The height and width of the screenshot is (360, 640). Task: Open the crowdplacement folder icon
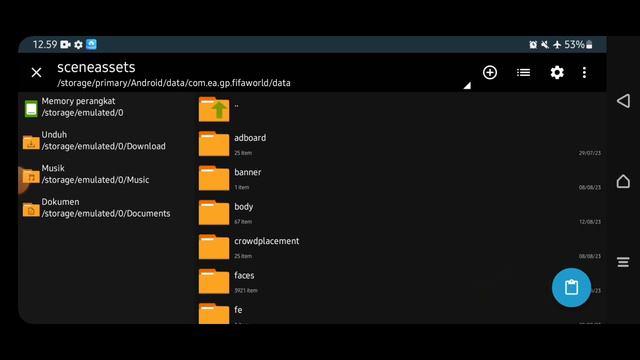[x=214, y=247]
